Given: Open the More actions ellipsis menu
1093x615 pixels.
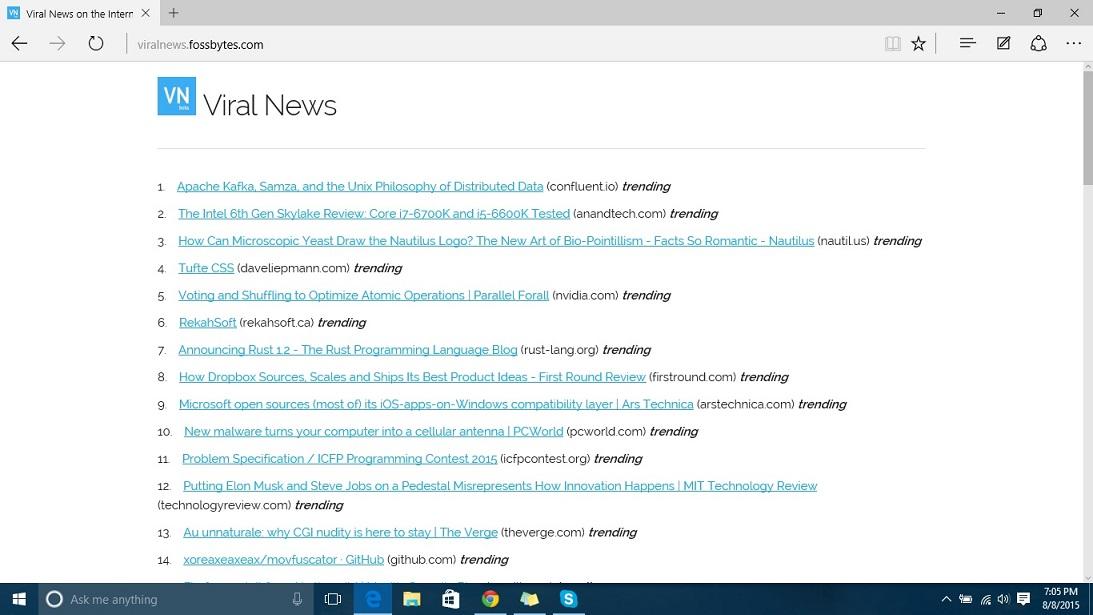Looking at the screenshot, I should (1073, 44).
